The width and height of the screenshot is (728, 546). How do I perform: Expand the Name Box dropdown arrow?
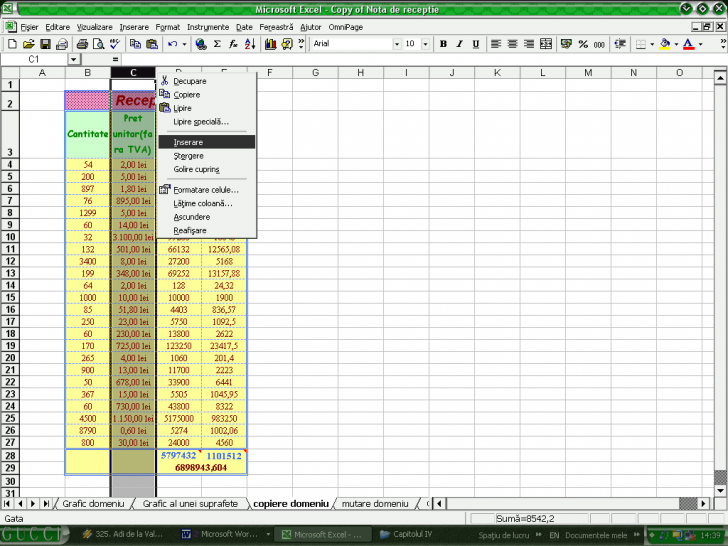(x=73, y=59)
